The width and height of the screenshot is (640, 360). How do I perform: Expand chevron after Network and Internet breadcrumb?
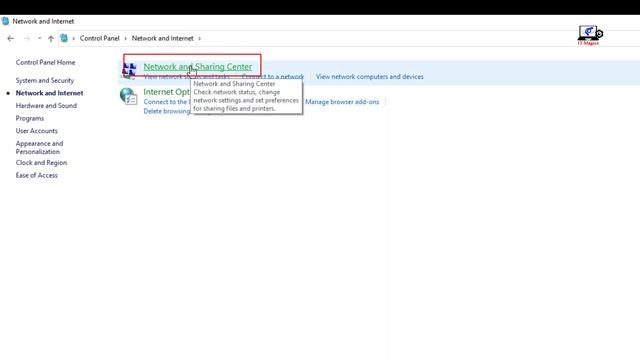click(200, 38)
